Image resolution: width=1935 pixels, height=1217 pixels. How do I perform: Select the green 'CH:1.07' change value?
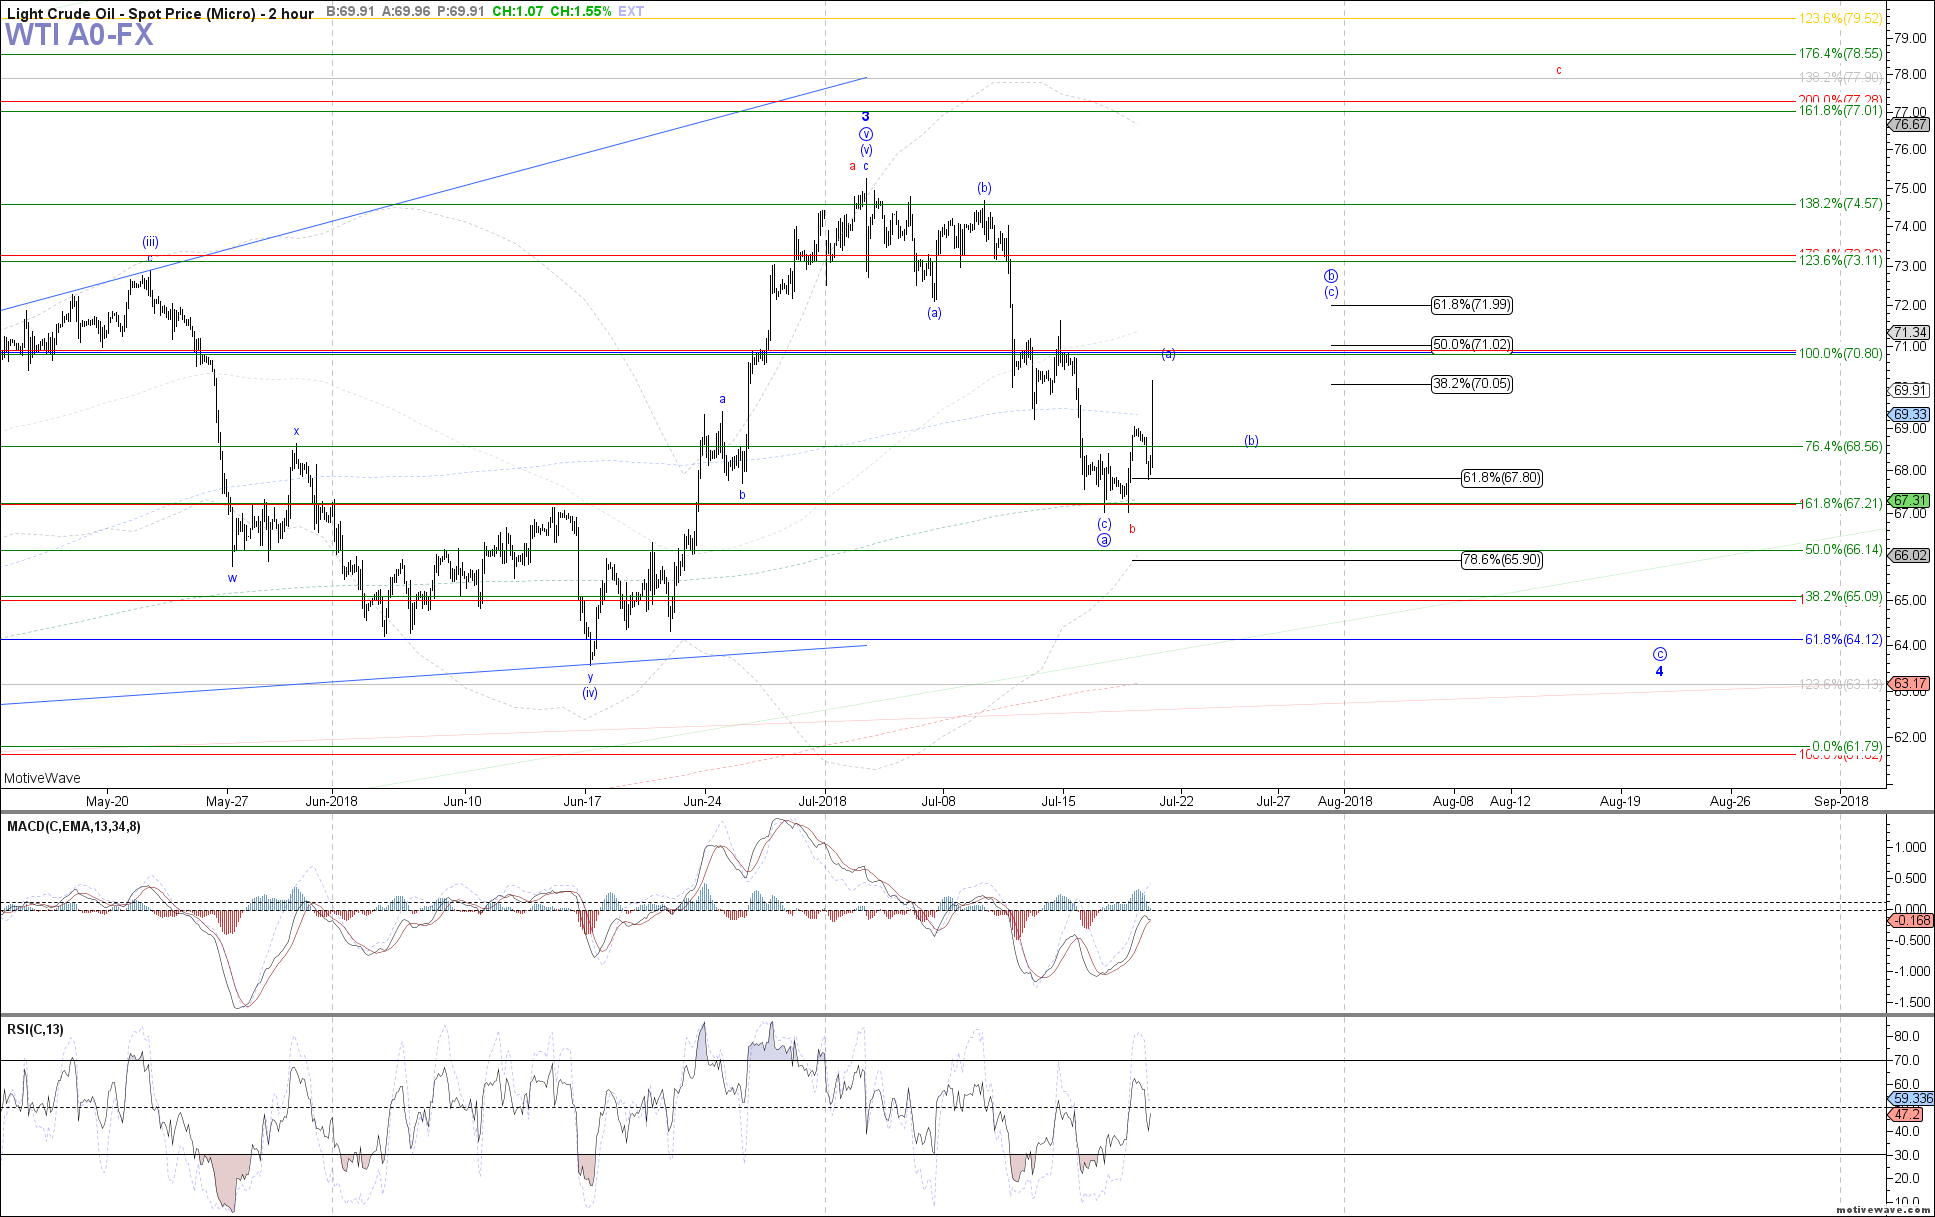(518, 12)
